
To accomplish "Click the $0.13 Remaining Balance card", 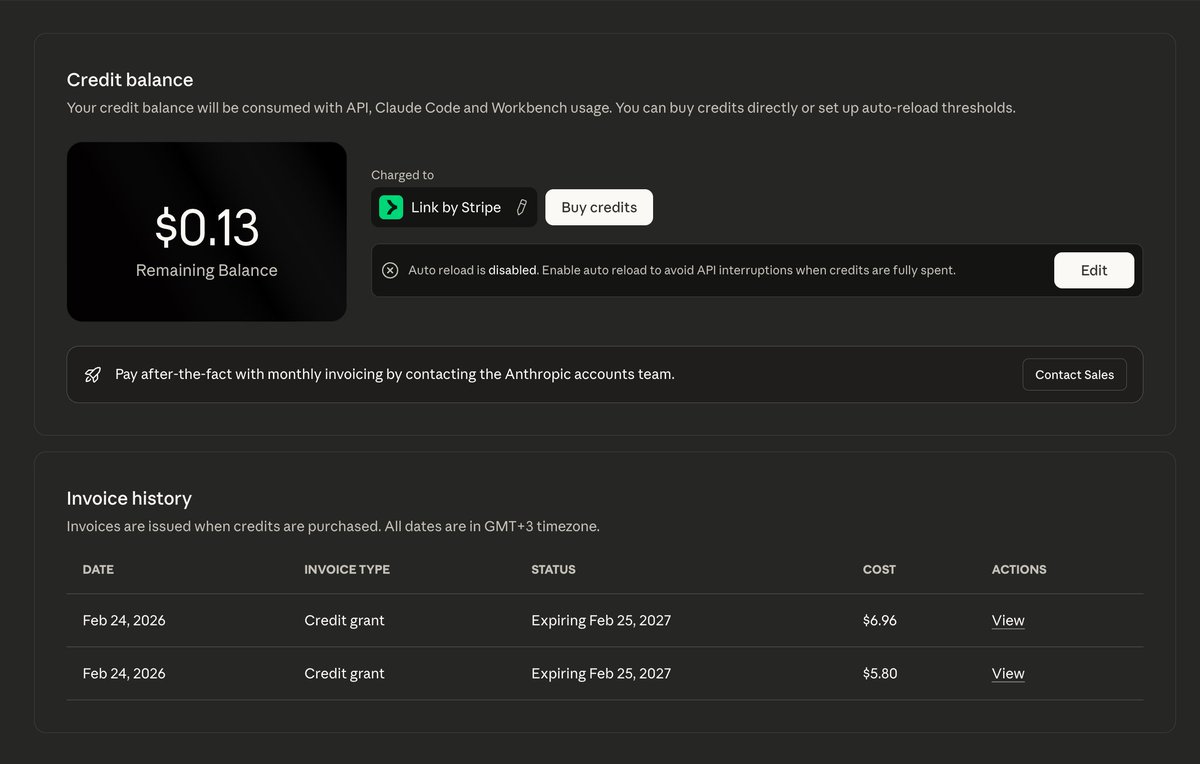I will pos(207,231).
